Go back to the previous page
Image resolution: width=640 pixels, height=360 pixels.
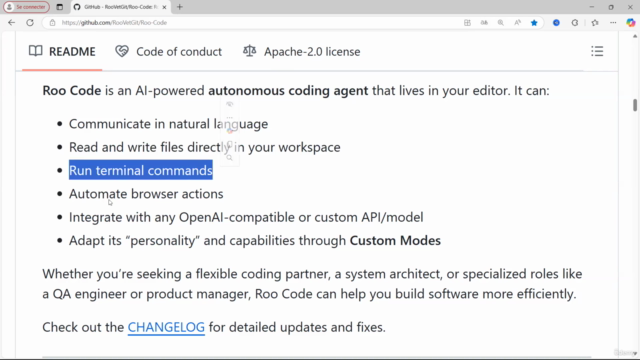click(x=11, y=23)
